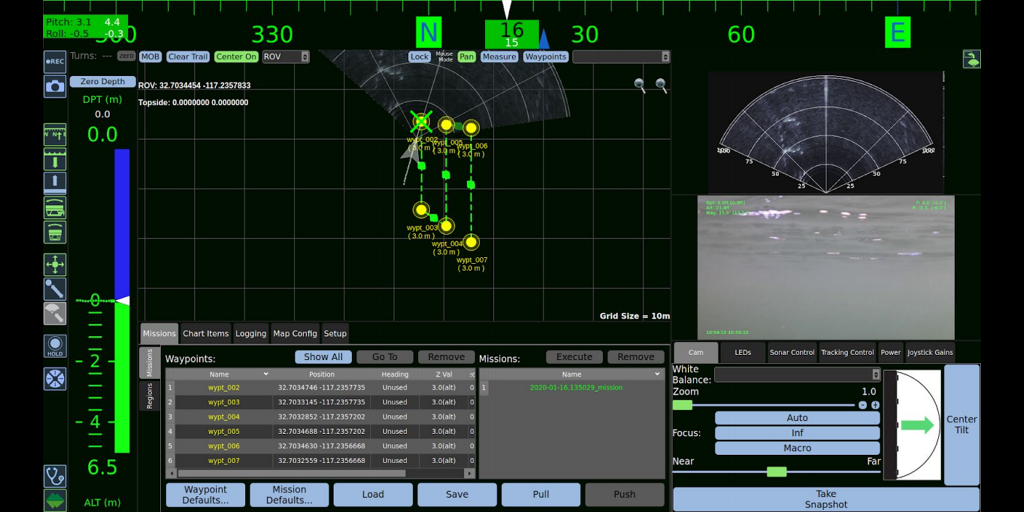Click the zoom plus icon in Cam panel
This screenshot has height=512, width=1024.
click(x=875, y=405)
